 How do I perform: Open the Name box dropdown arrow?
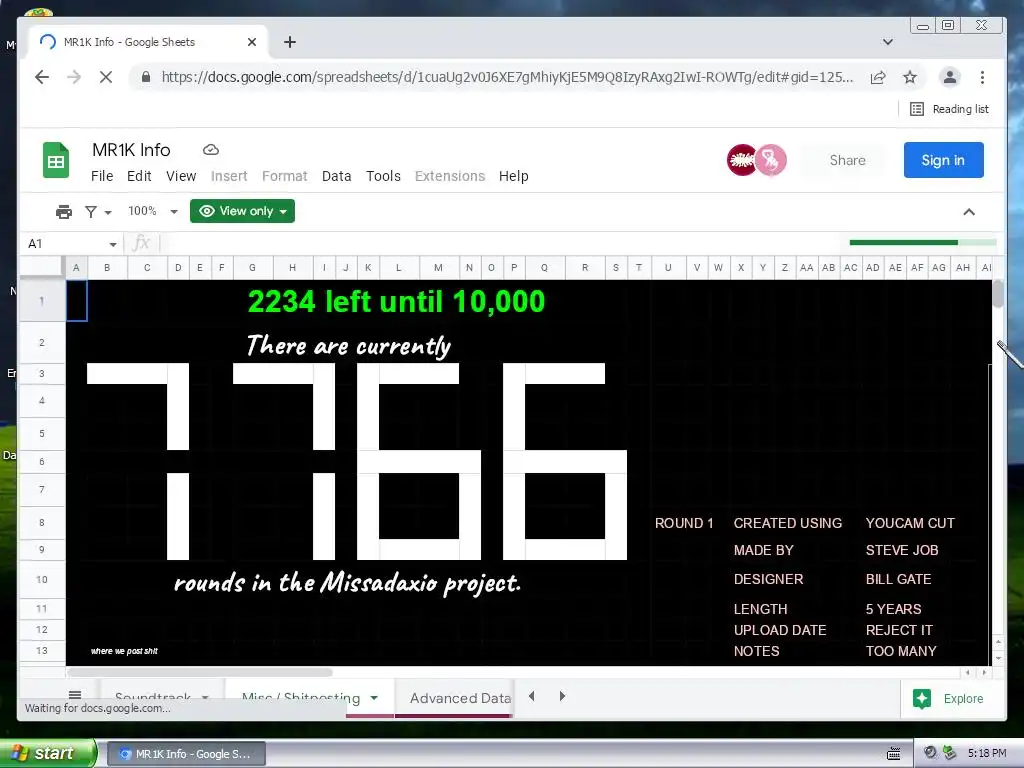click(113, 244)
